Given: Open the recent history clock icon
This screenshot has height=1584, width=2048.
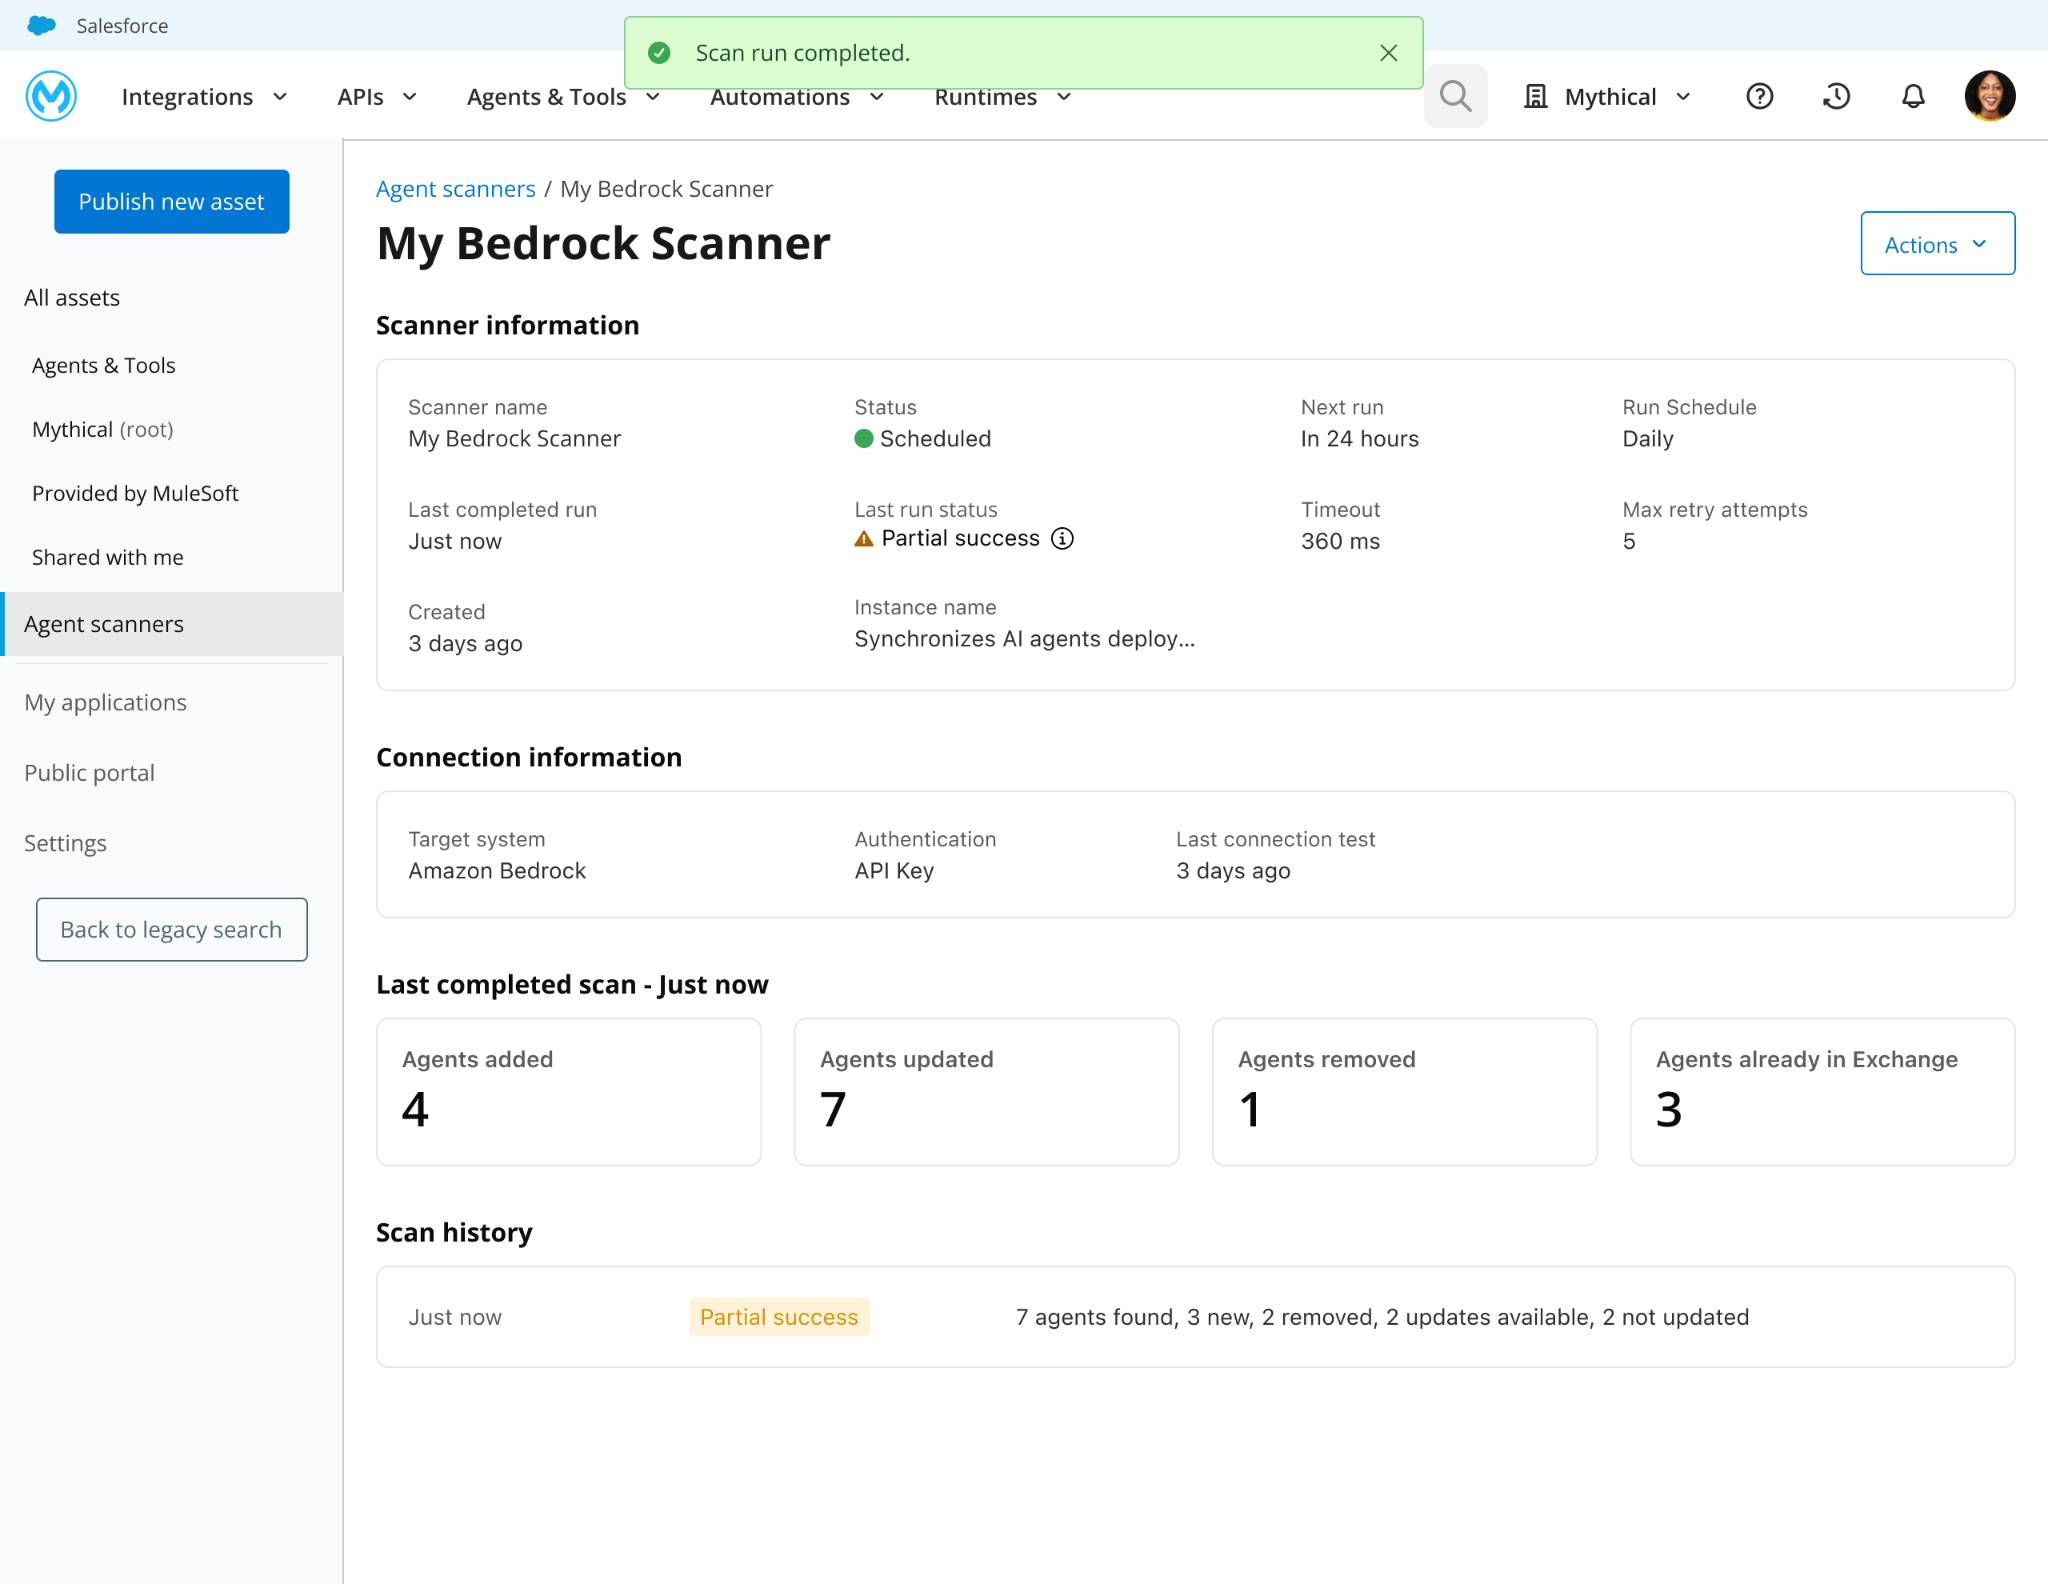Looking at the screenshot, I should tap(1836, 96).
